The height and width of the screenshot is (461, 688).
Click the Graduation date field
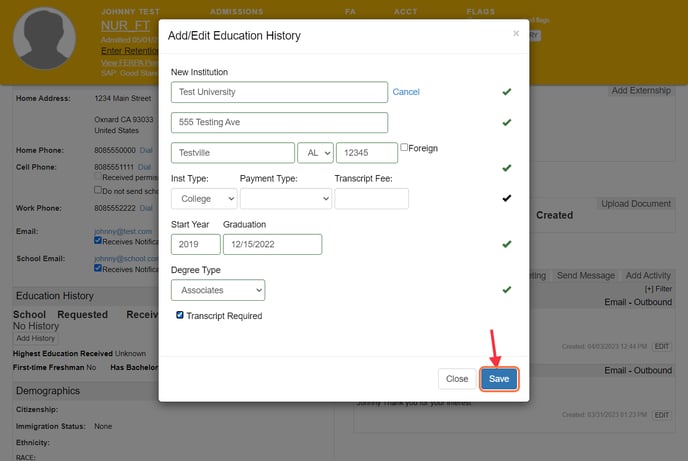coord(272,244)
